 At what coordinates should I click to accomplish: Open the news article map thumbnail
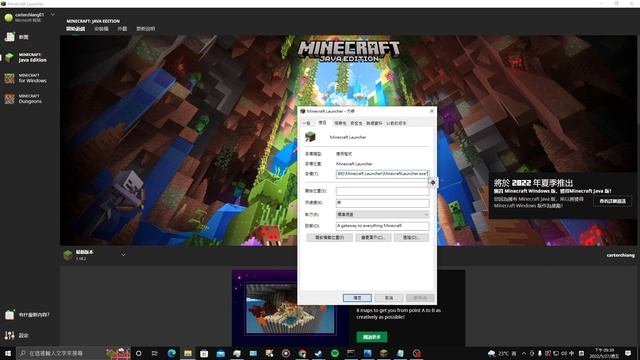(x=290, y=309)
